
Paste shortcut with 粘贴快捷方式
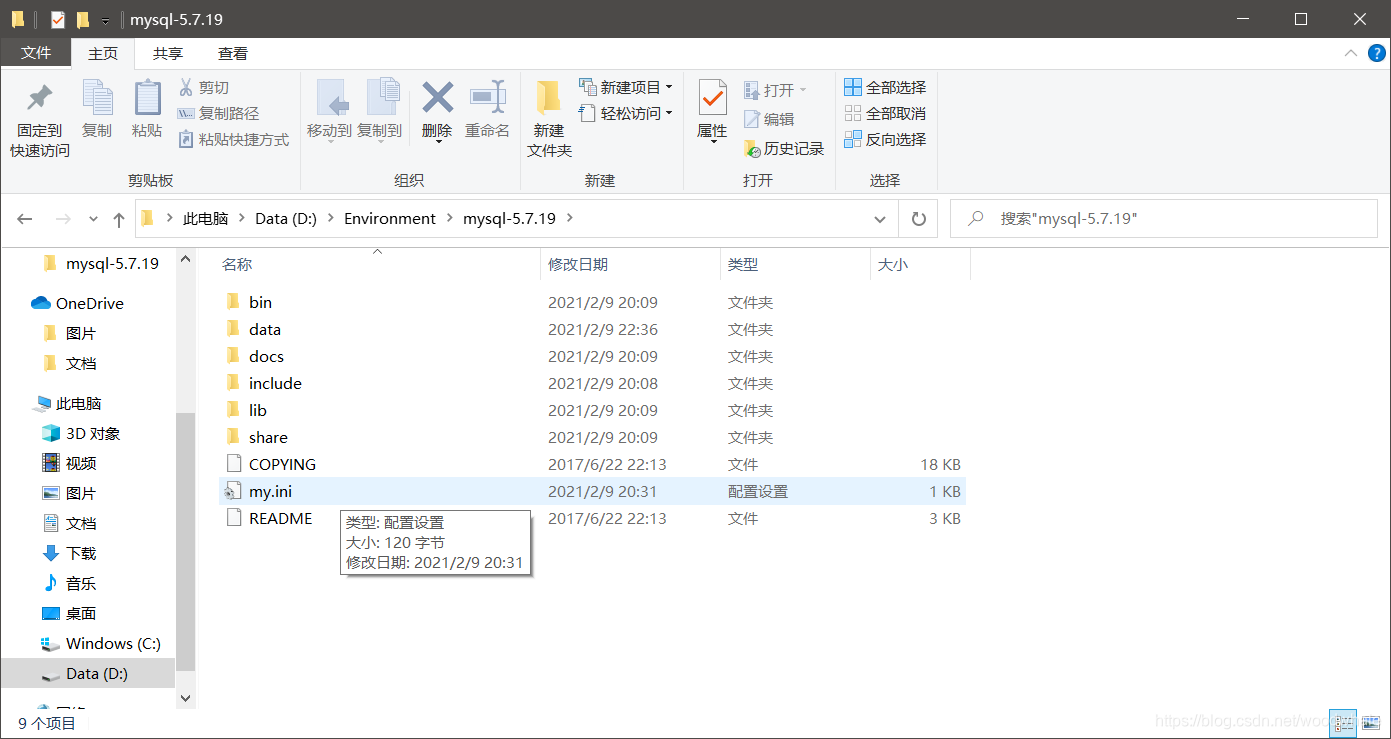click(233, 140)
